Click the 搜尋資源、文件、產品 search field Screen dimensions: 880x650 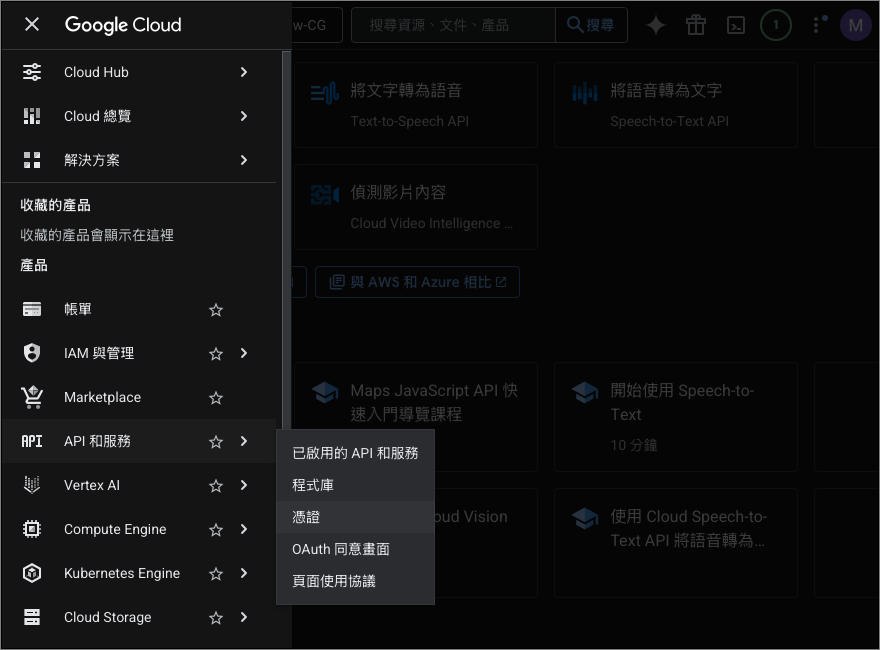point(453,26)
